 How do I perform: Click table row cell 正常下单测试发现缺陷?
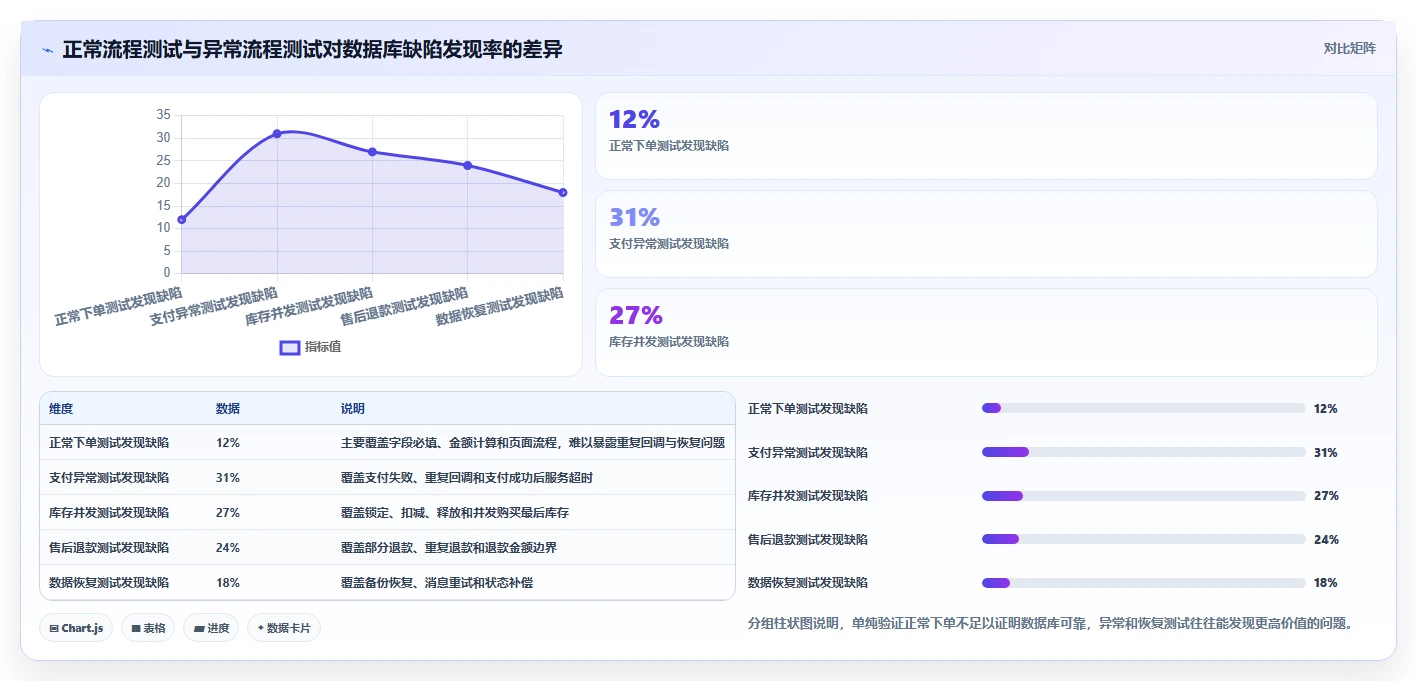click(109, 442)
